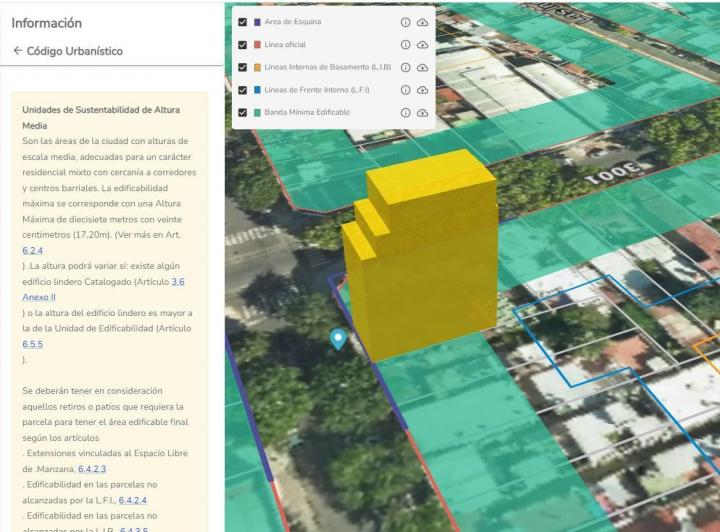The image size is (720, 532).
Task: Download Líneas de Frente Interno layer
Action: (422, 90)
